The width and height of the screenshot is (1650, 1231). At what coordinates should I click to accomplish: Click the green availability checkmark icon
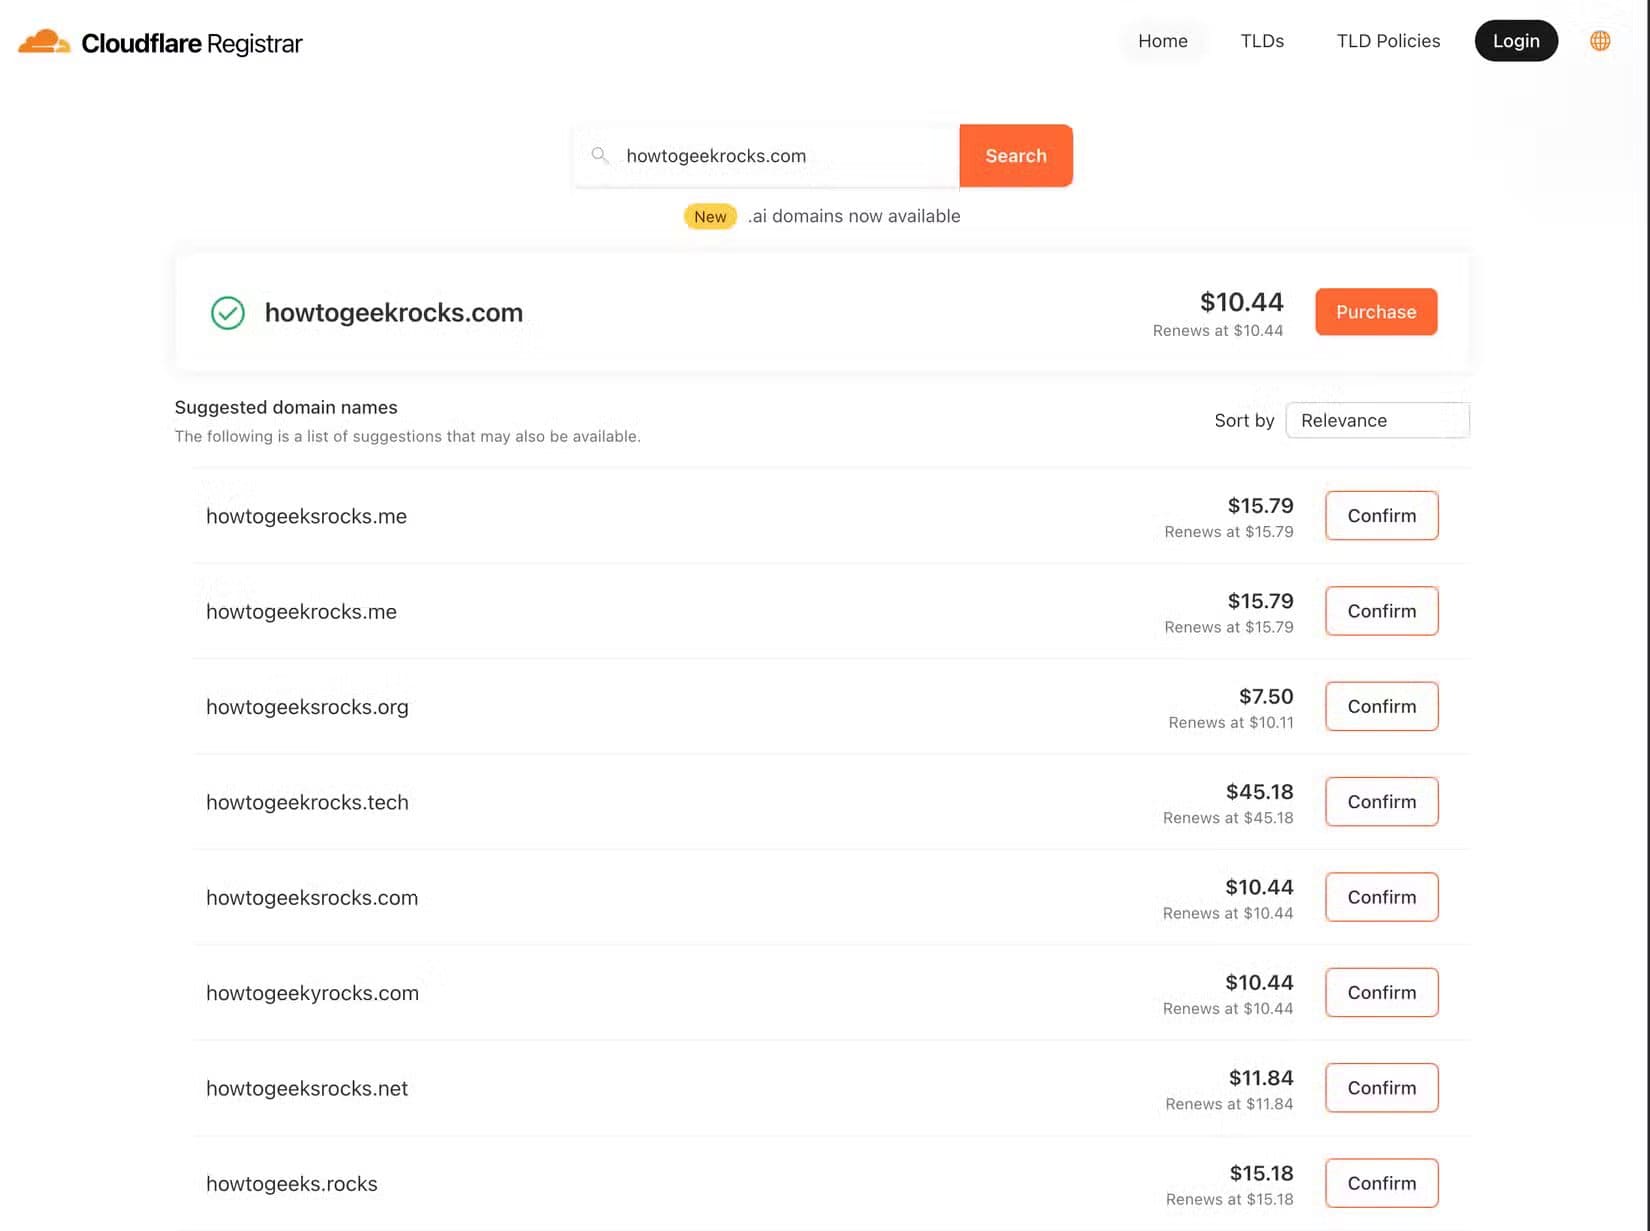228,313
